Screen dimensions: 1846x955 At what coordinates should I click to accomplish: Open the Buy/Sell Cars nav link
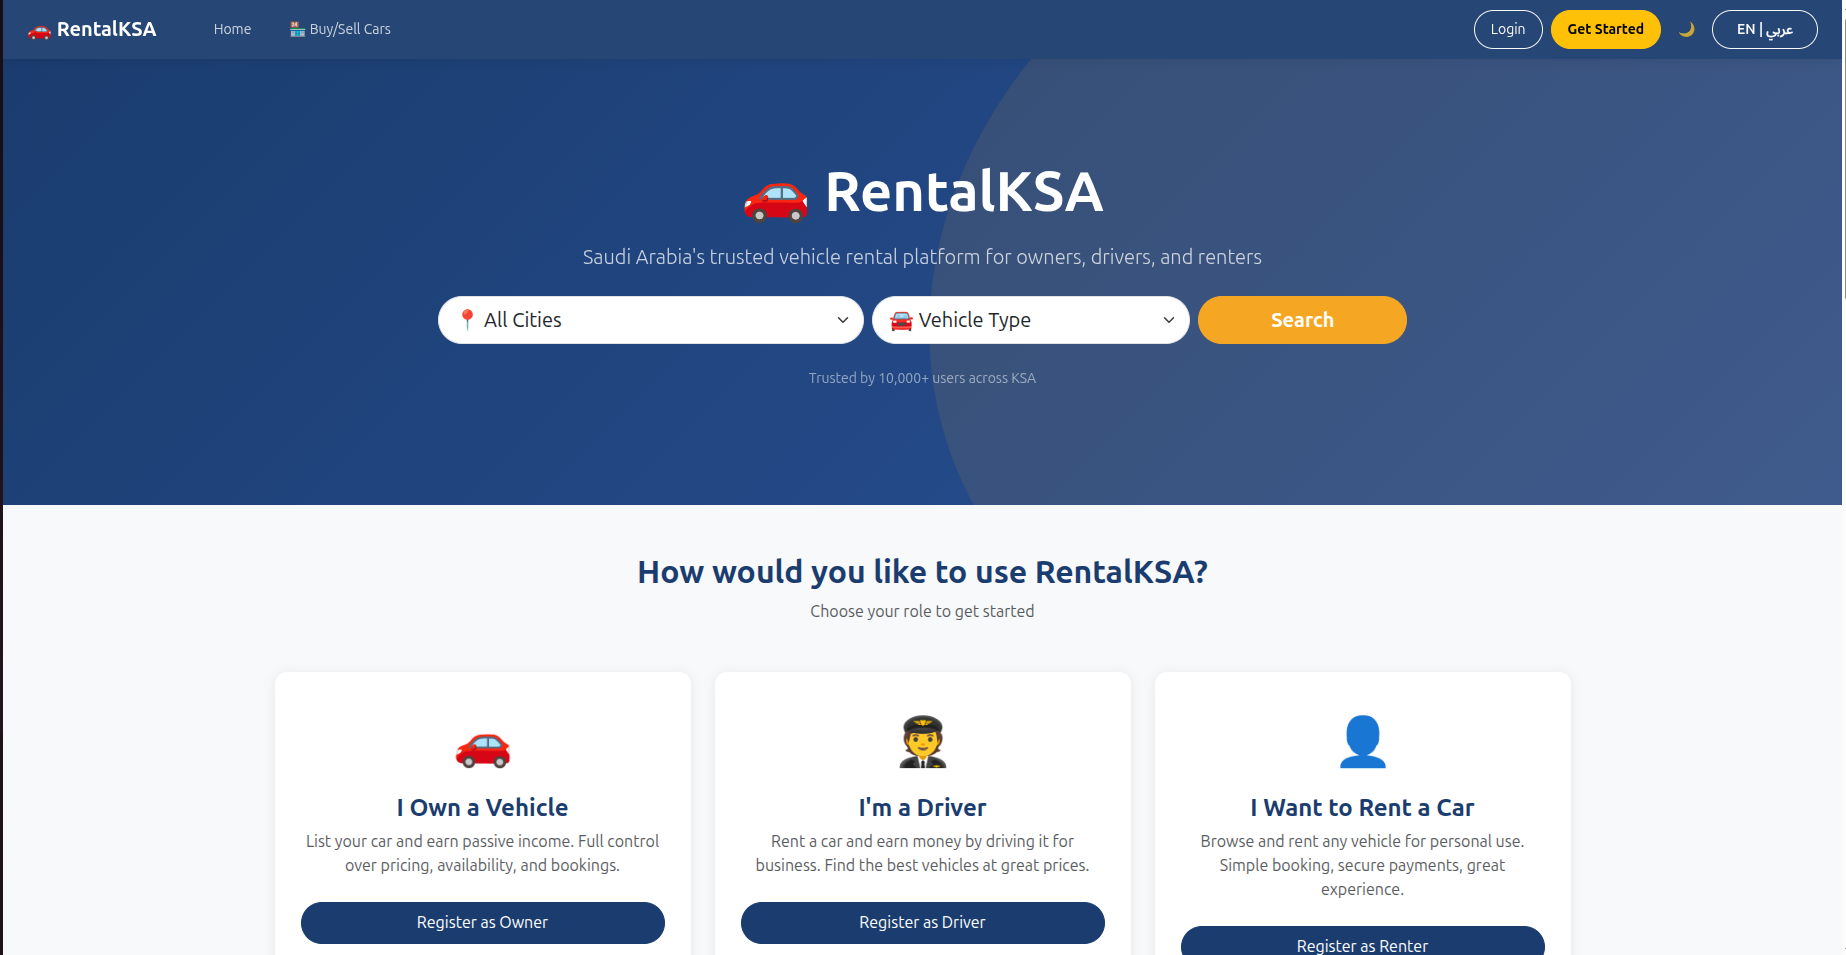(x=340, y=29)
